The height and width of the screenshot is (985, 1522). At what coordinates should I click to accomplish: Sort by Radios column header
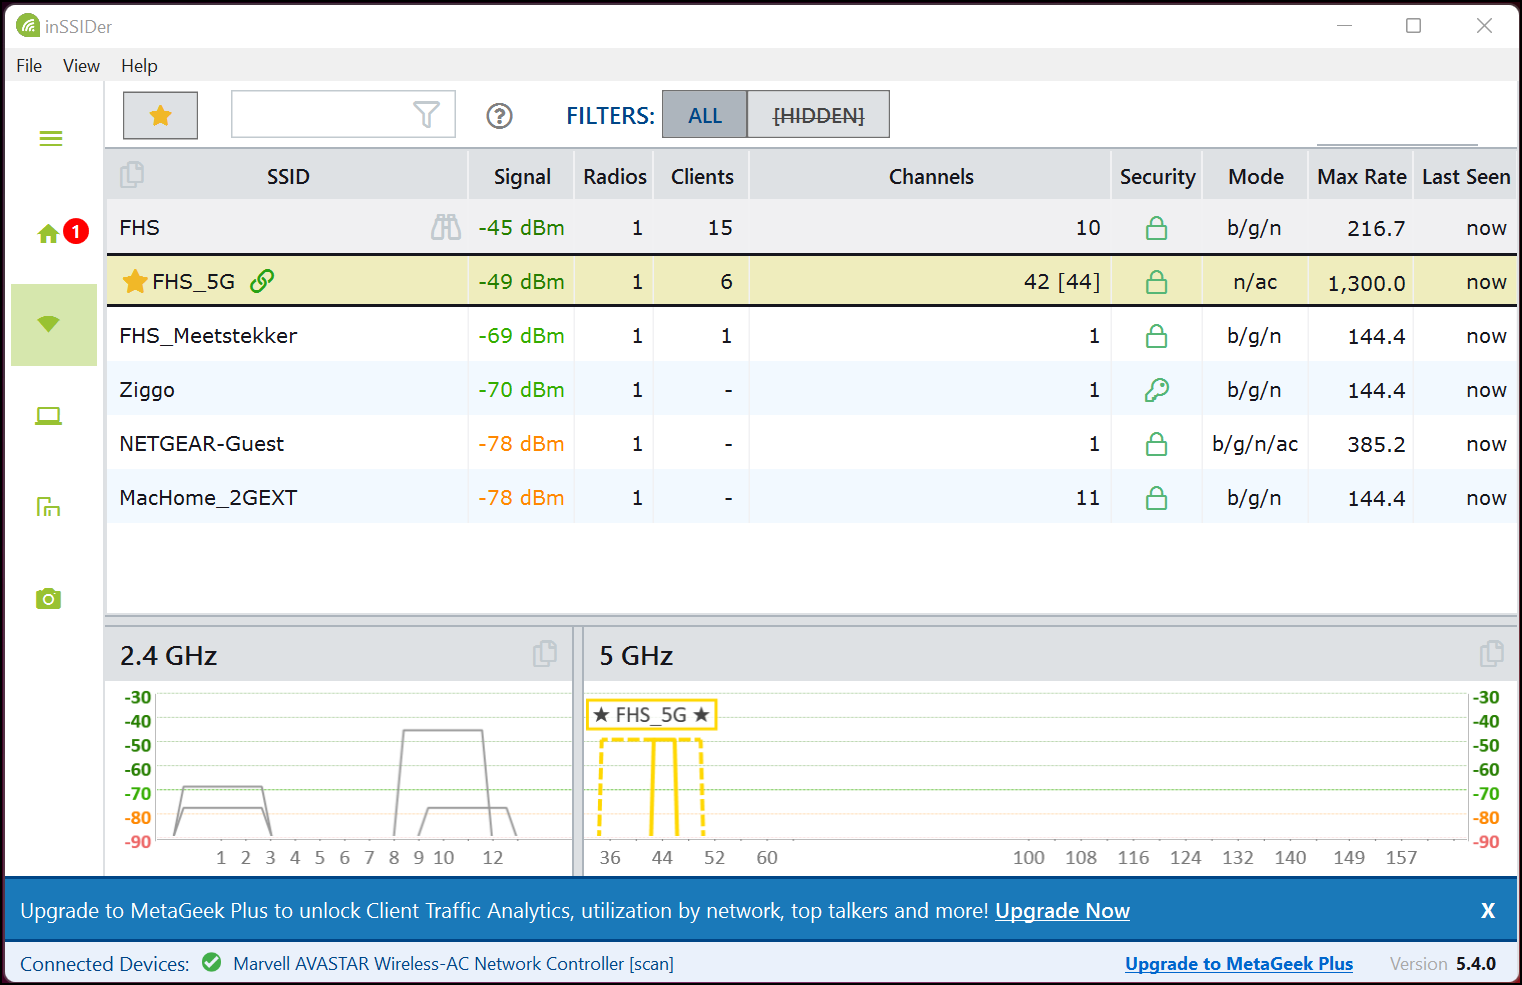[615, 176]
